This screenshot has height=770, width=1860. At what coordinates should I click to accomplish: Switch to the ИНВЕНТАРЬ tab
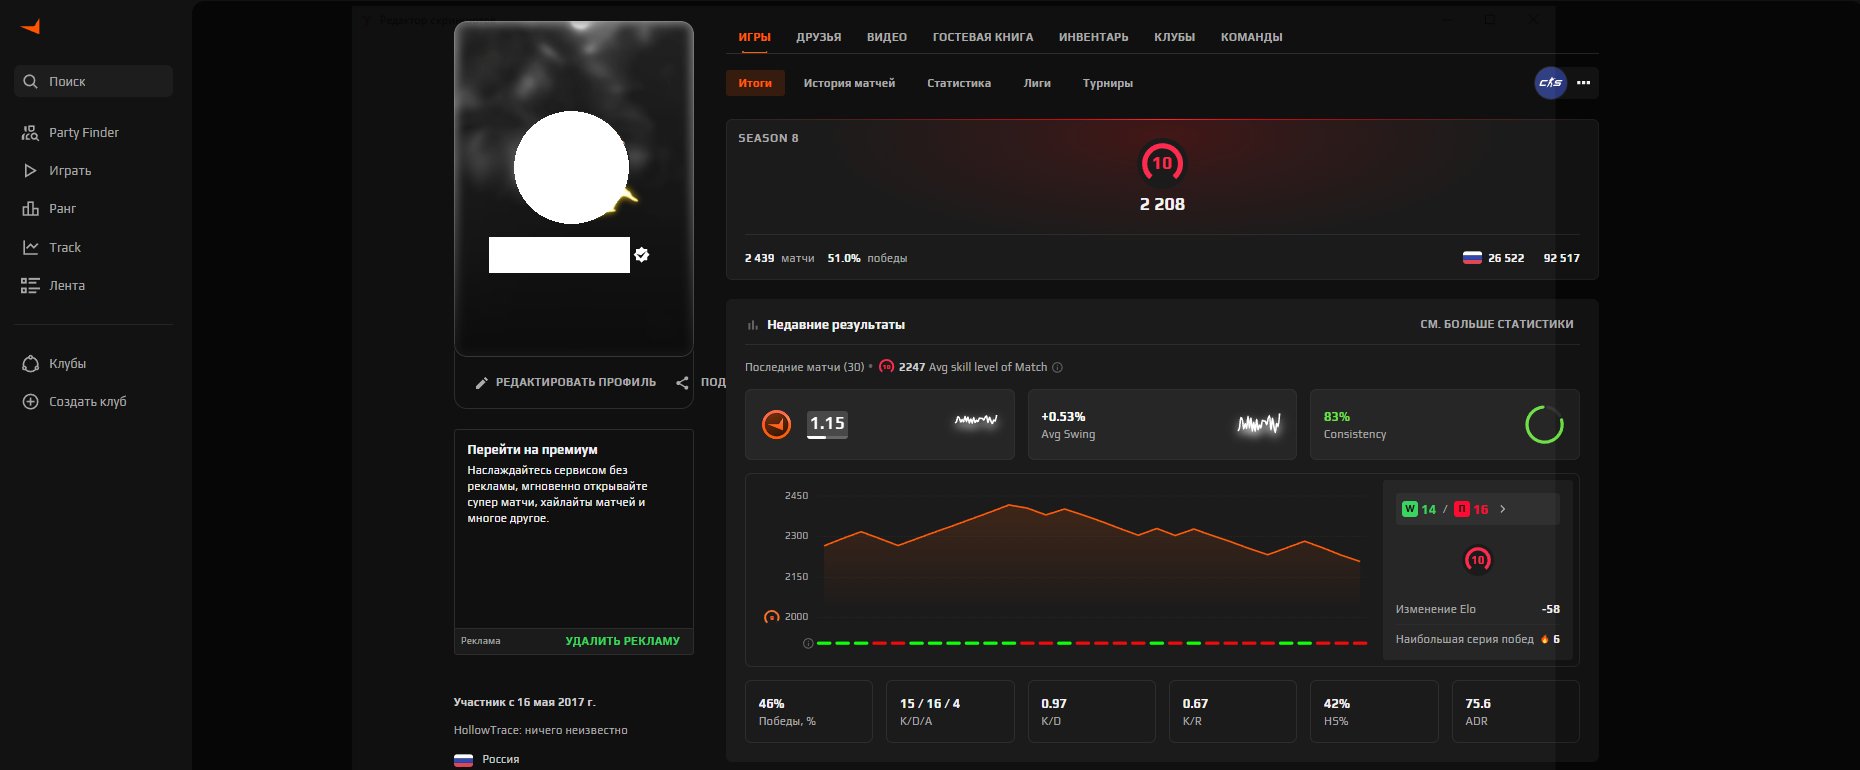click(1093, 37)
